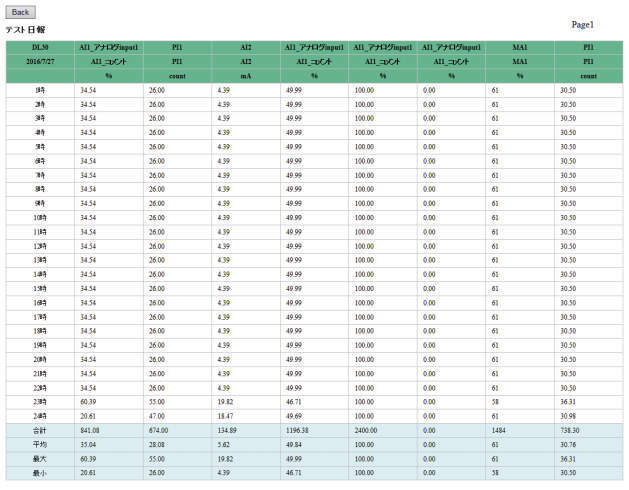Select the mA unit header cell
Image resolution: width=629 pixels, height=490 pixels.
point(246,76)
